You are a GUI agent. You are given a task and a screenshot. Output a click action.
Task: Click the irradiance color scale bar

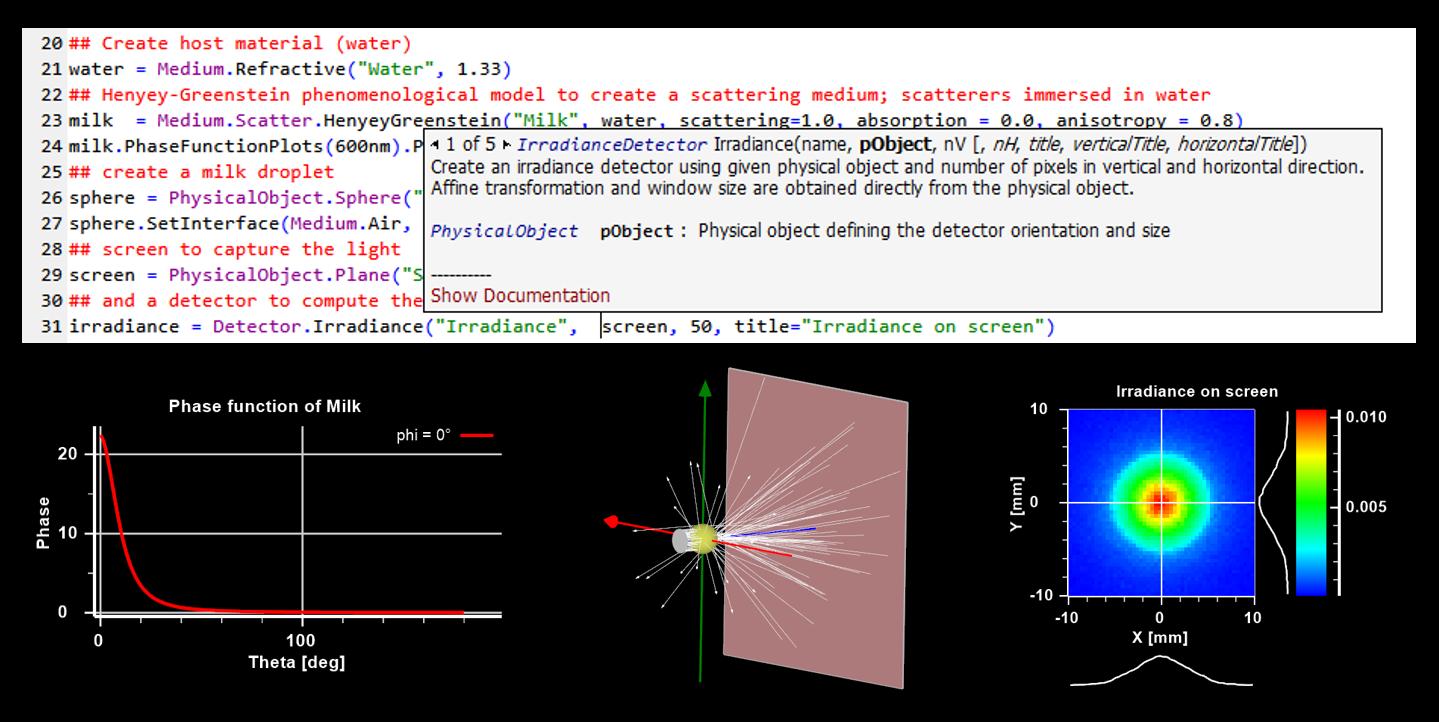pos(1310,502)
